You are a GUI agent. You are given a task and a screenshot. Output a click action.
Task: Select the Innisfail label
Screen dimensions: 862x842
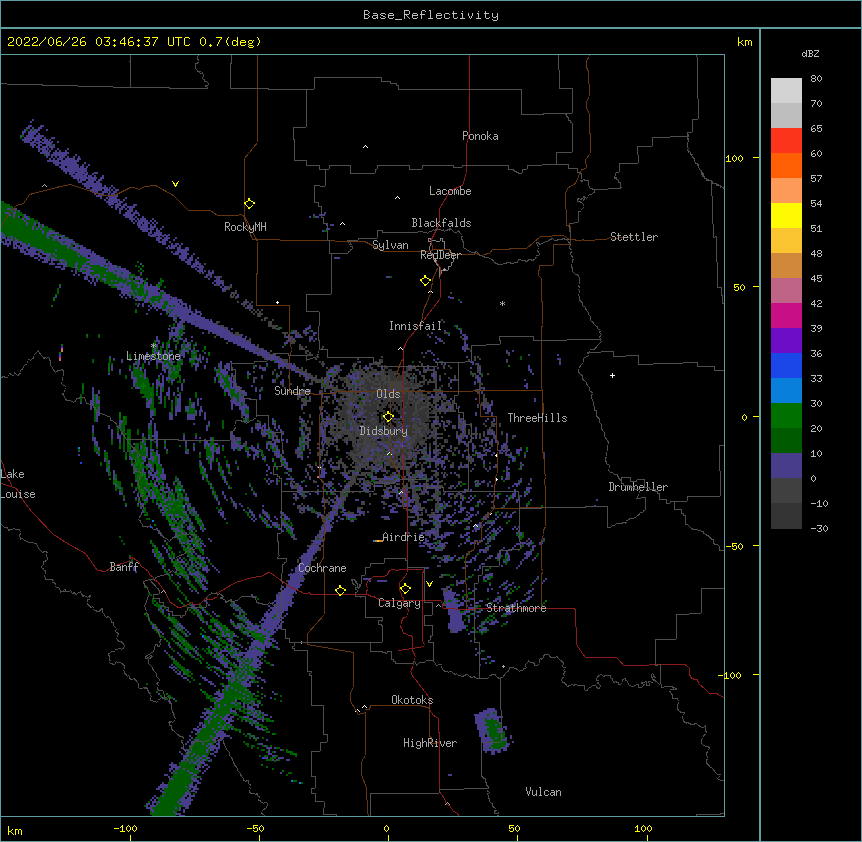point(415,326)
